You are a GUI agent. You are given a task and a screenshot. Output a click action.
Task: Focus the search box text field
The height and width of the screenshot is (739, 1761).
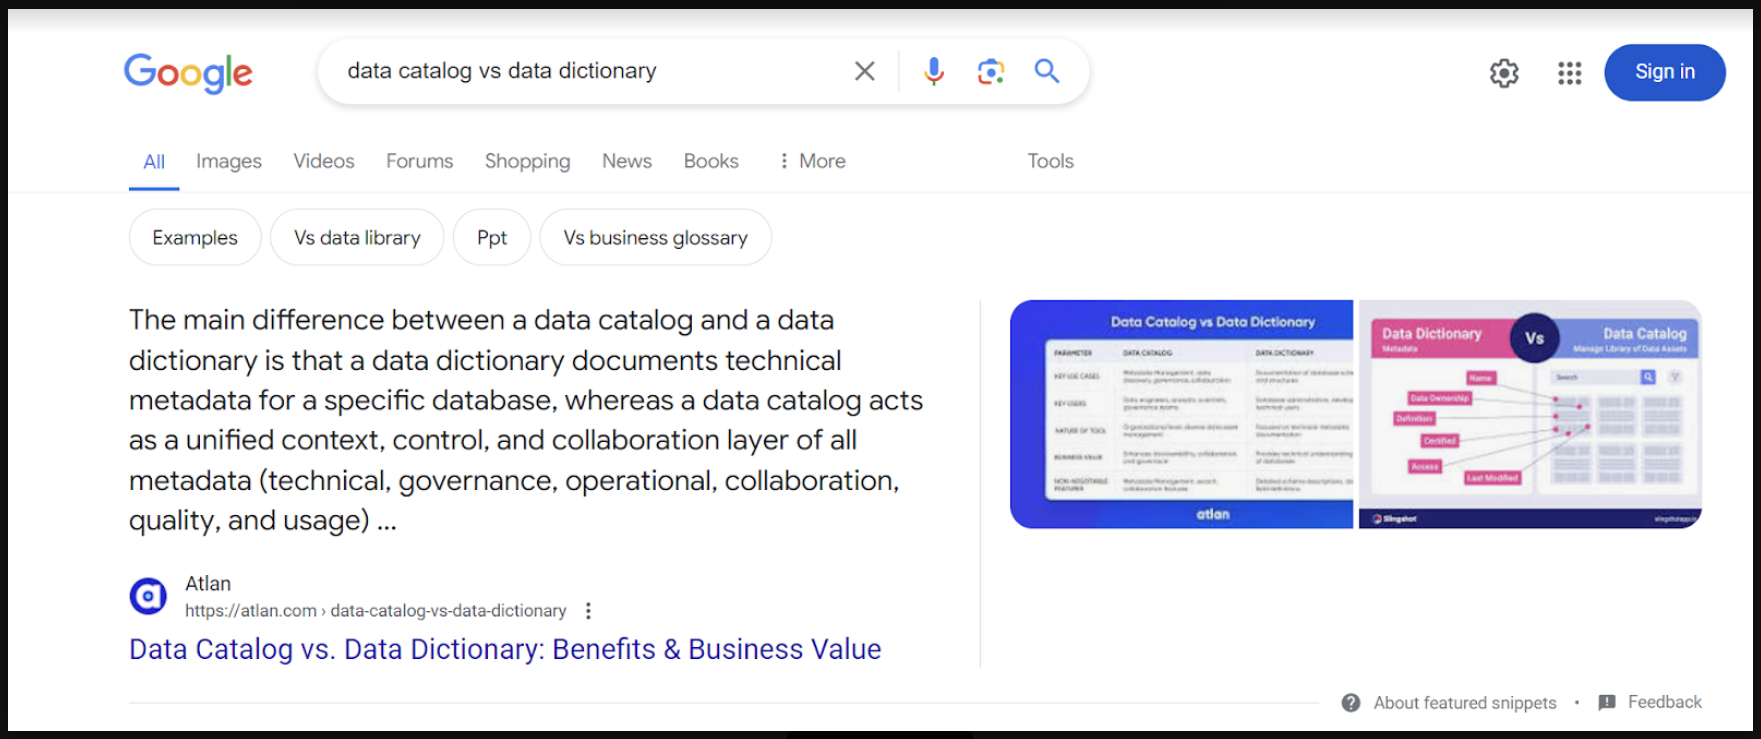[x=590, y=71]
